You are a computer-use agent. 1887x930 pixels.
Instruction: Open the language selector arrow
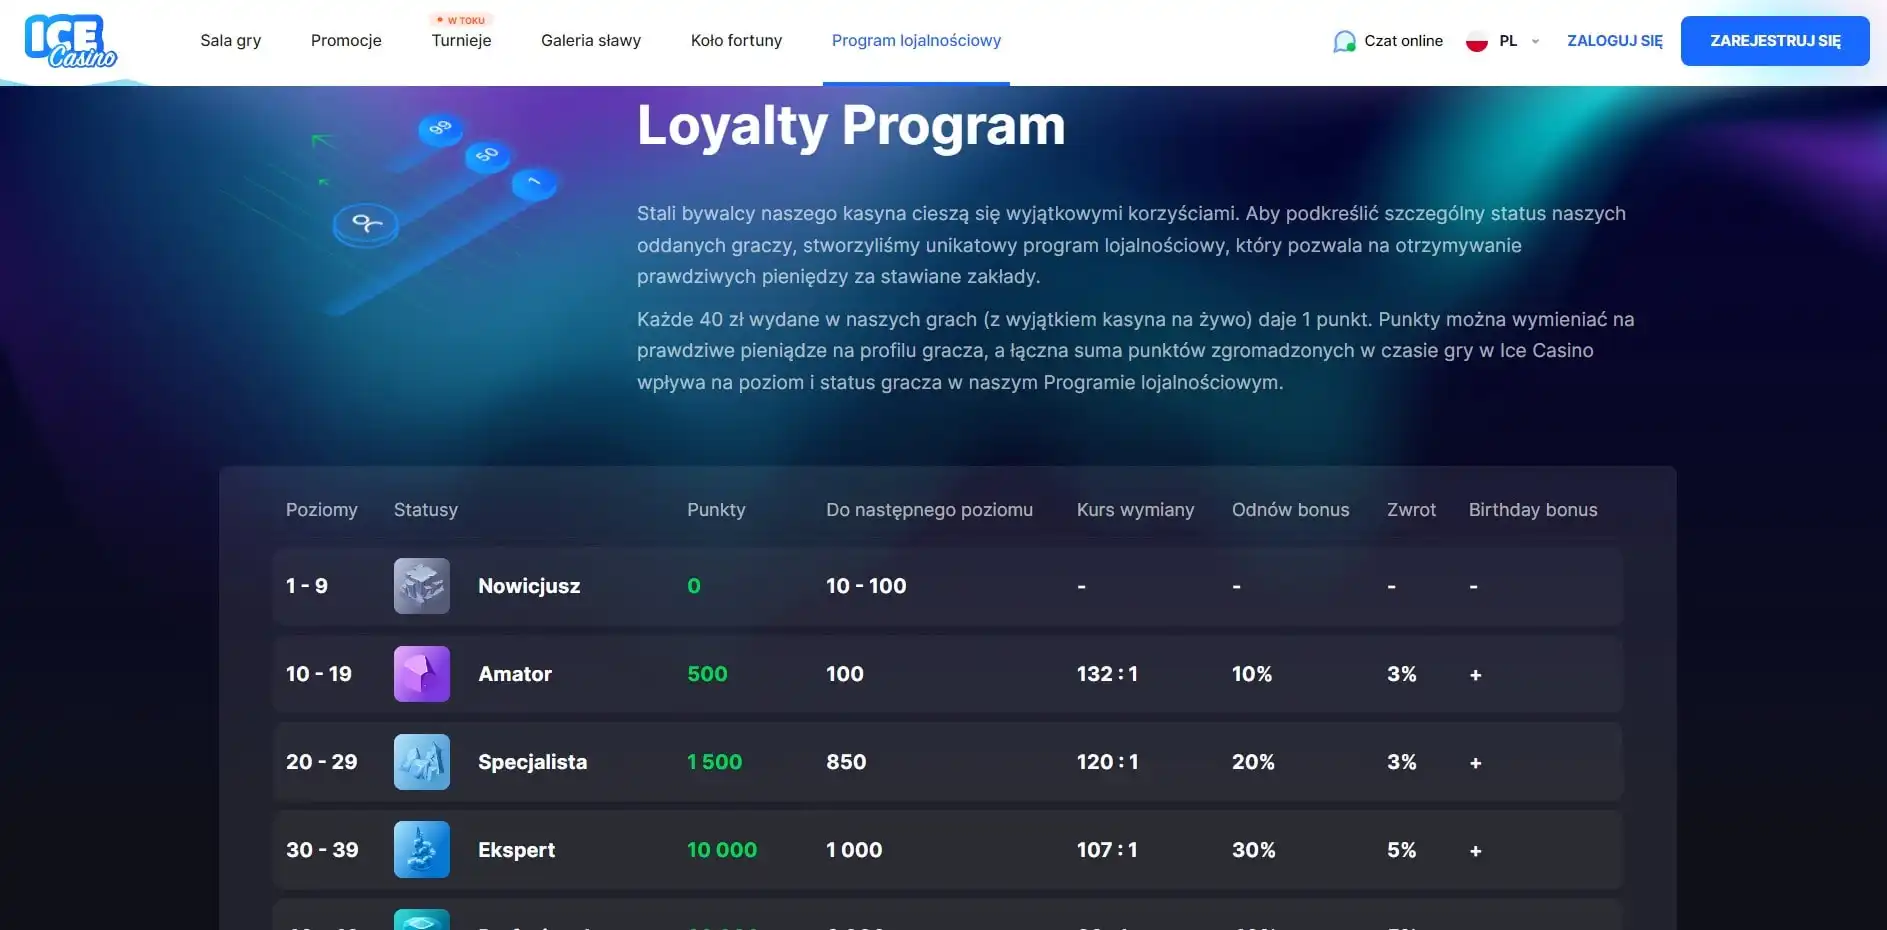point(1535,42)
